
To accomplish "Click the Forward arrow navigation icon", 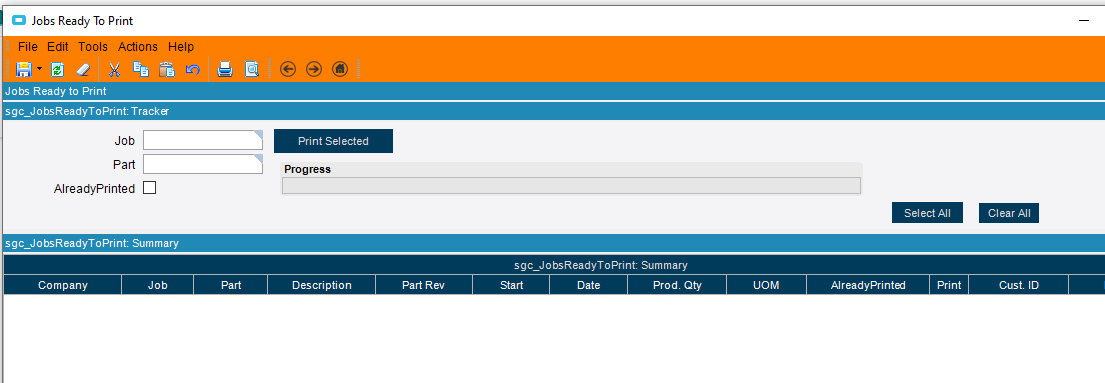I will (x=314, y=69).
